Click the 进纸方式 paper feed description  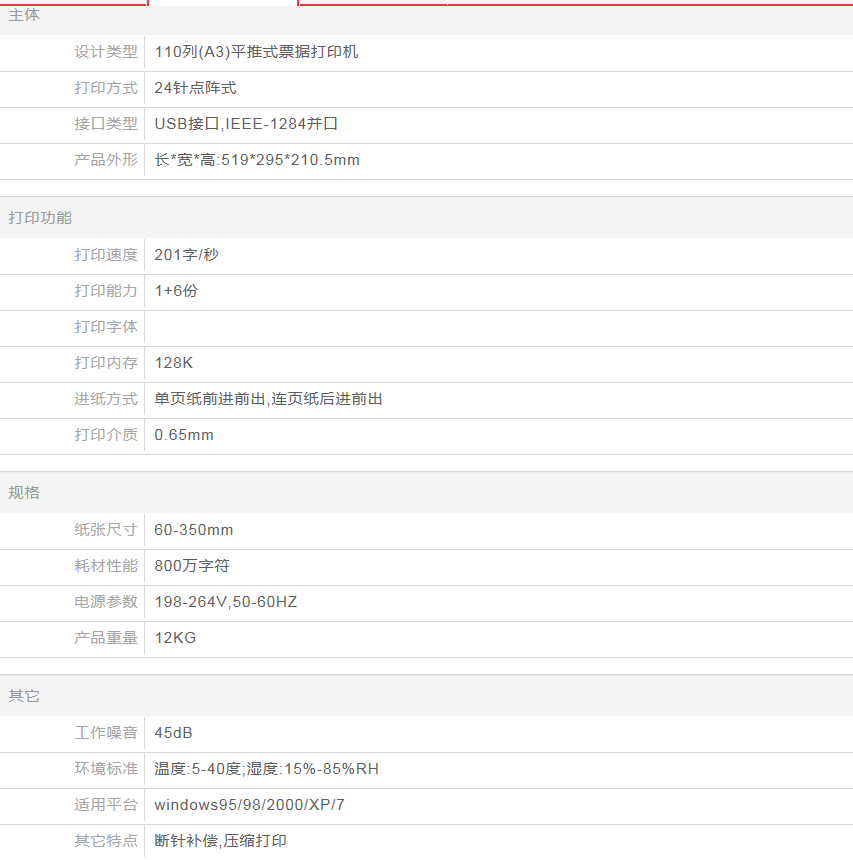tap(268, 399)
